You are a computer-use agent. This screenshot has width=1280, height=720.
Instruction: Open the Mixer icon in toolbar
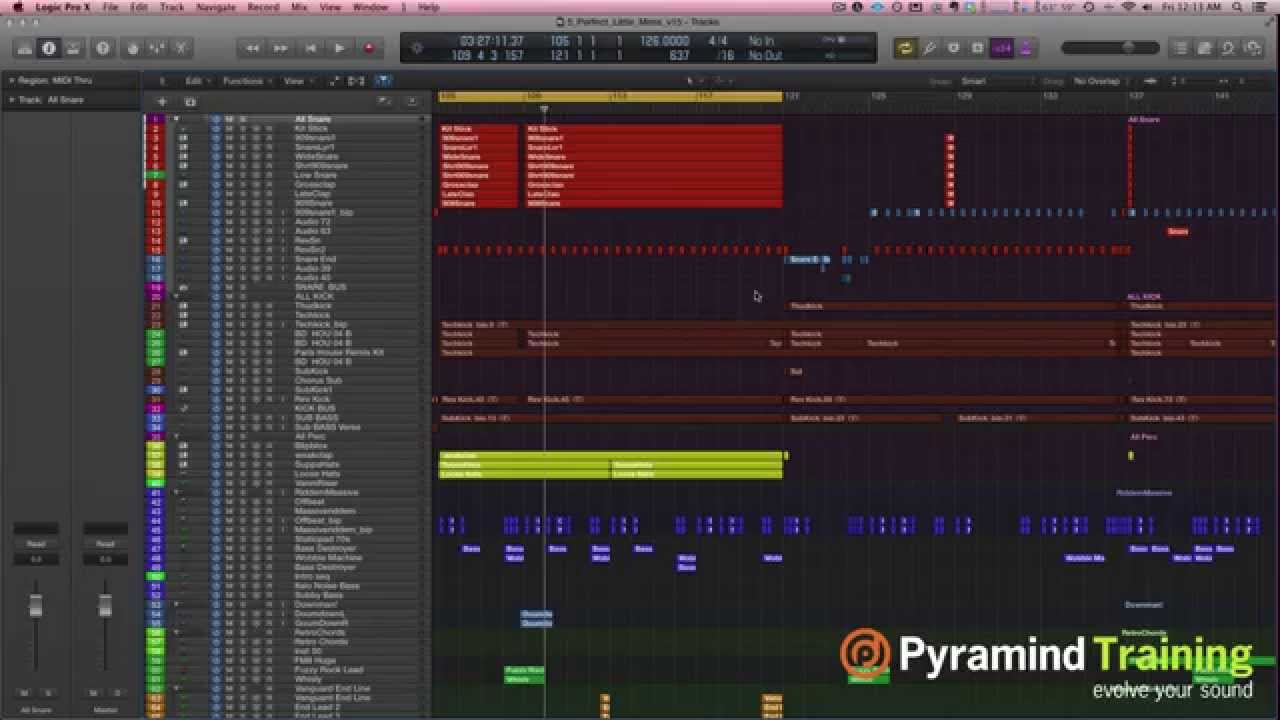(157, 48)
